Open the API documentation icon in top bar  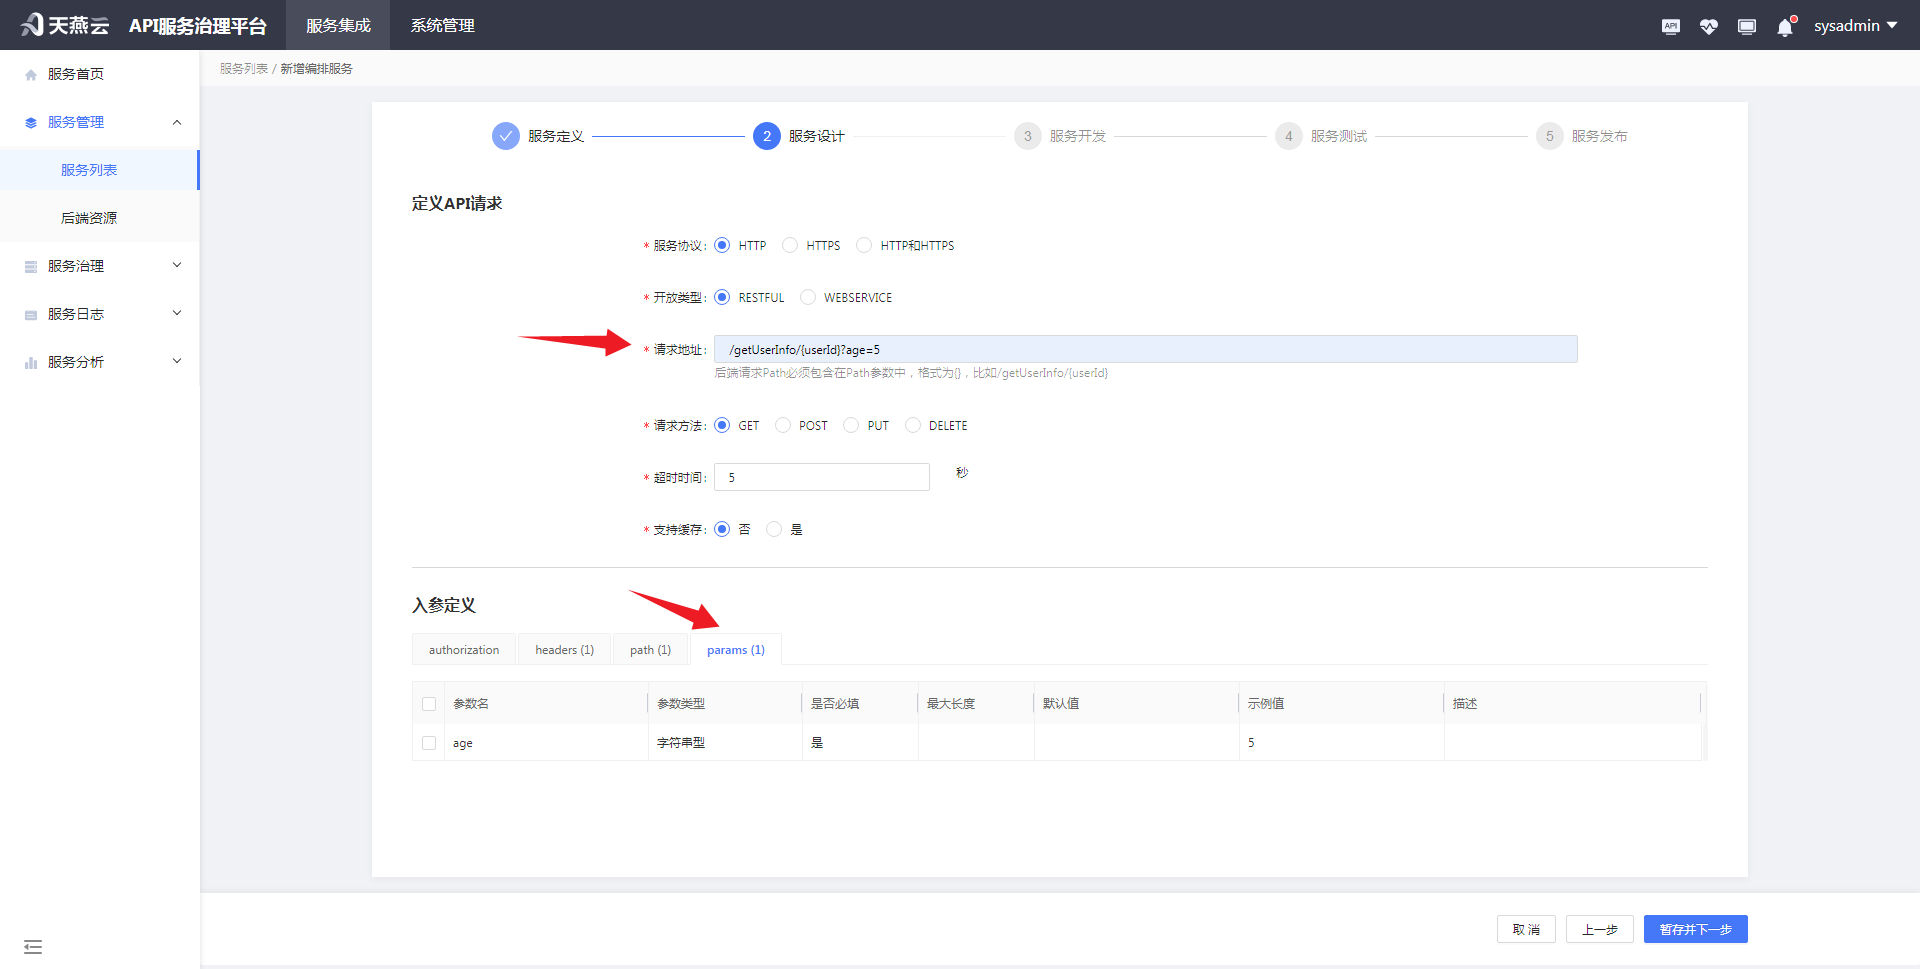(1670, 26)
